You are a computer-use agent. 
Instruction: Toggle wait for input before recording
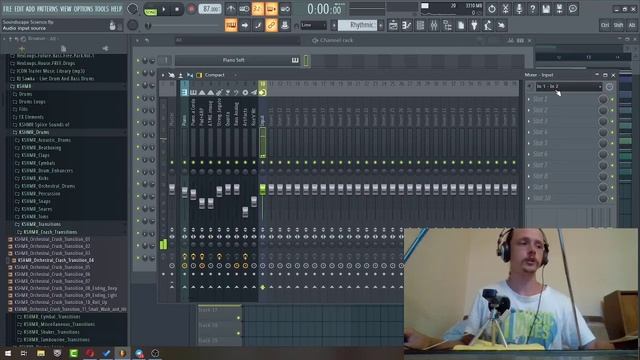[x=244, y=9]
